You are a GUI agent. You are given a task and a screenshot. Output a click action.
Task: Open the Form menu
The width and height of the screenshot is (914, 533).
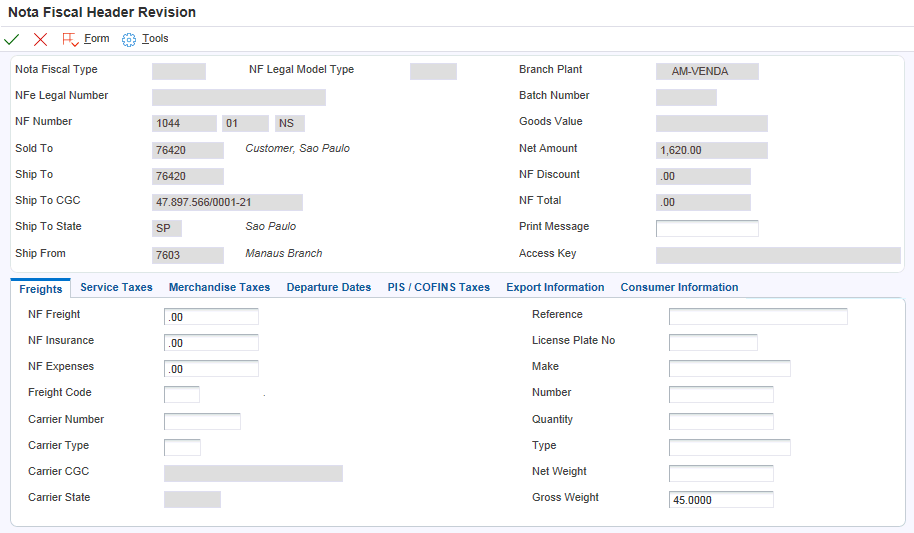click(86, 39)
